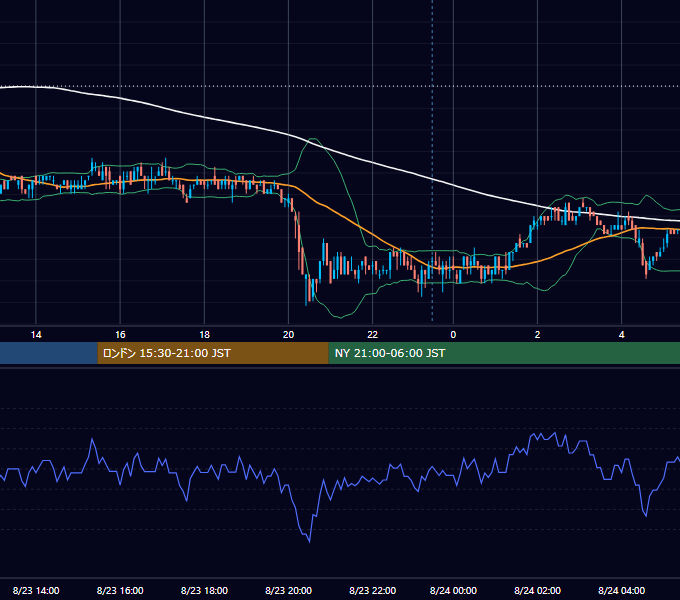Click the 8/23 14:00 date label
680x600 pixels.
36,590
